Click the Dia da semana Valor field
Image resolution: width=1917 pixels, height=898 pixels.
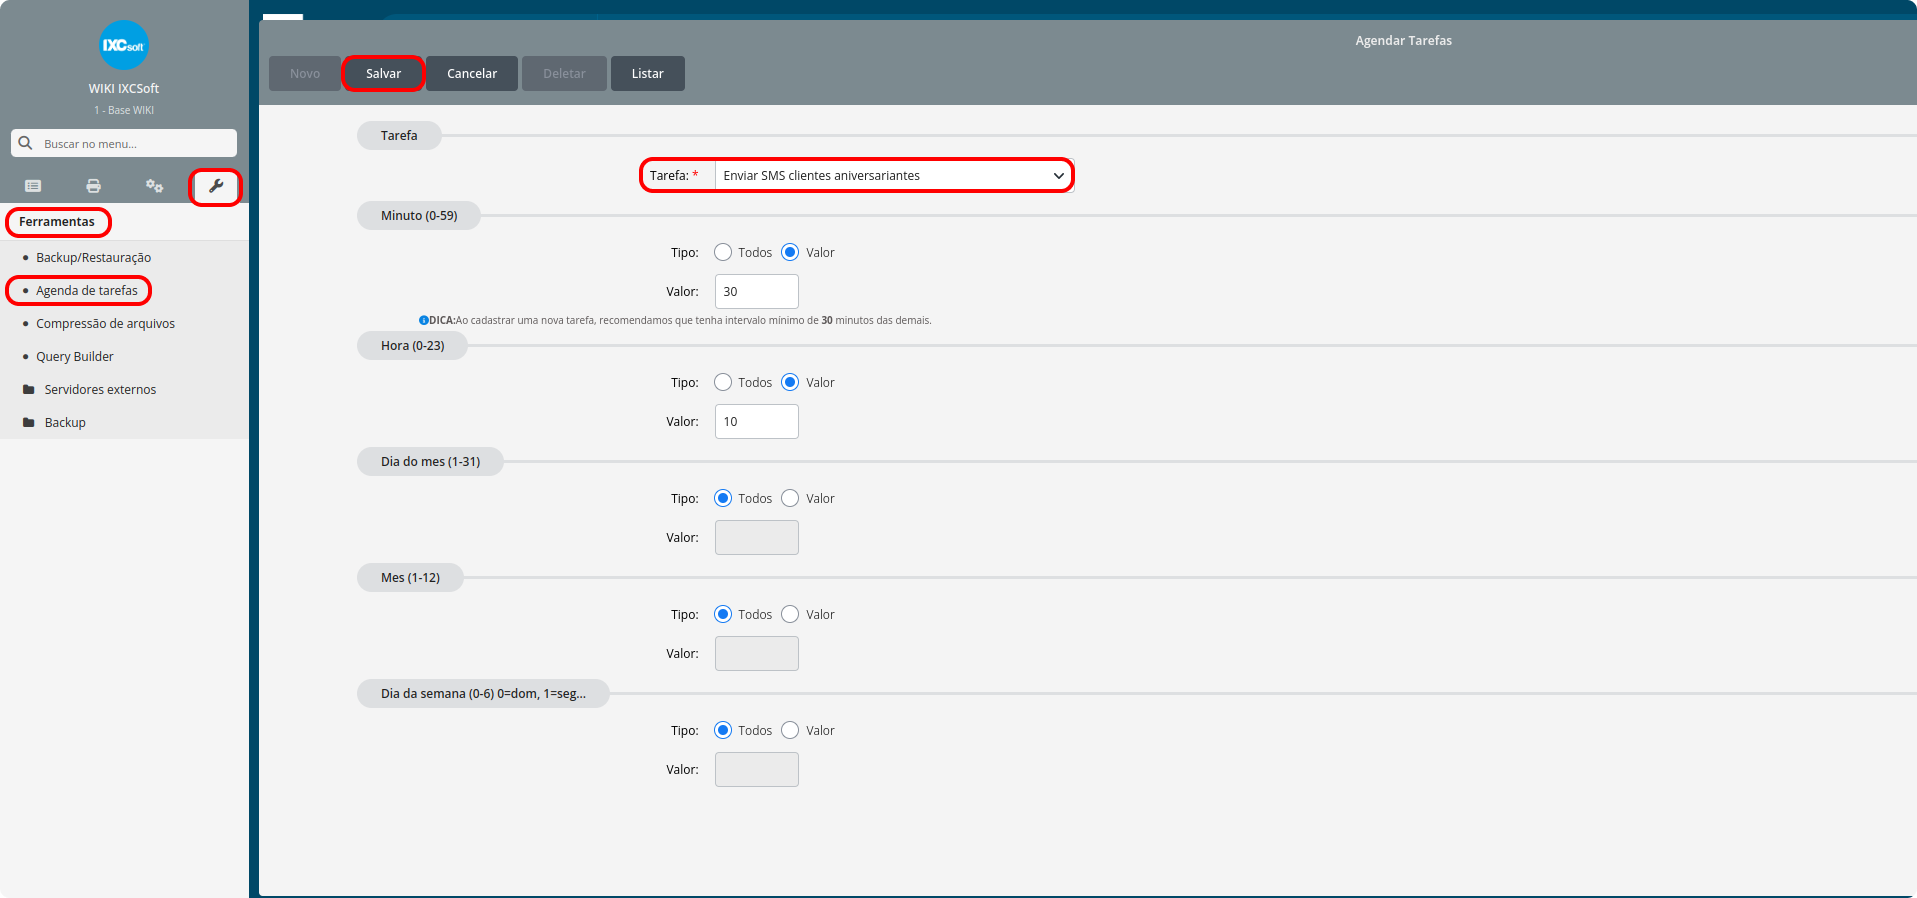click(757, 769)
